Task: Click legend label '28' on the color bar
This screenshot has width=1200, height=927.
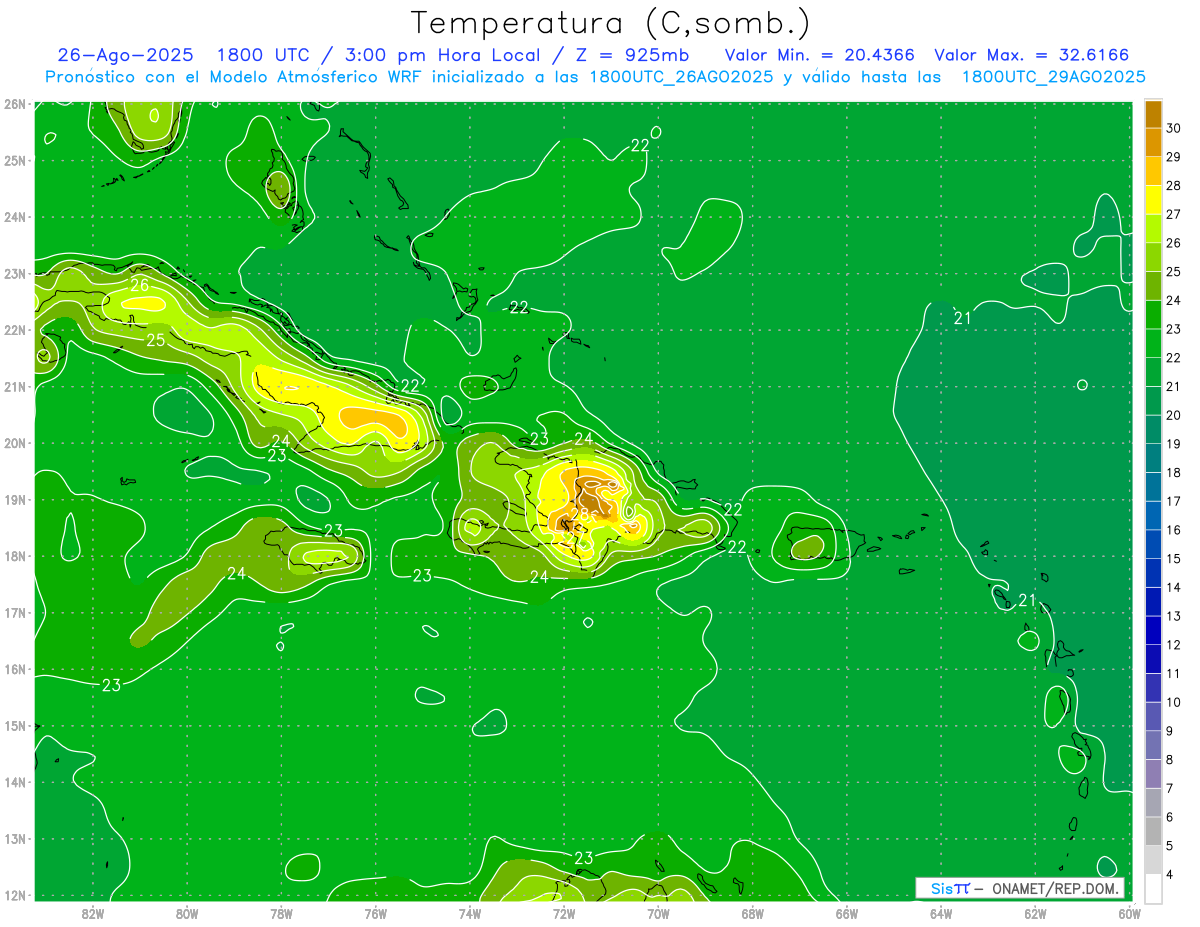Action: [x=1174, y=186]
